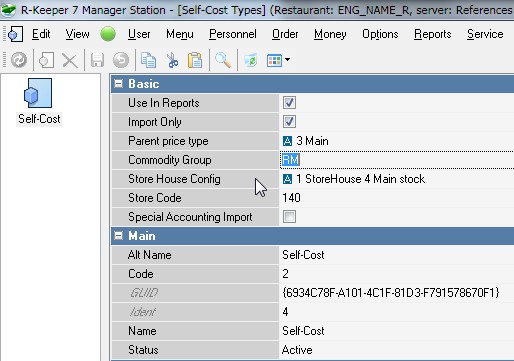Image resolution: width=514 pixels, height=361 pixels.
Task: Click the Alt Name label
Action: click(150, 255)
